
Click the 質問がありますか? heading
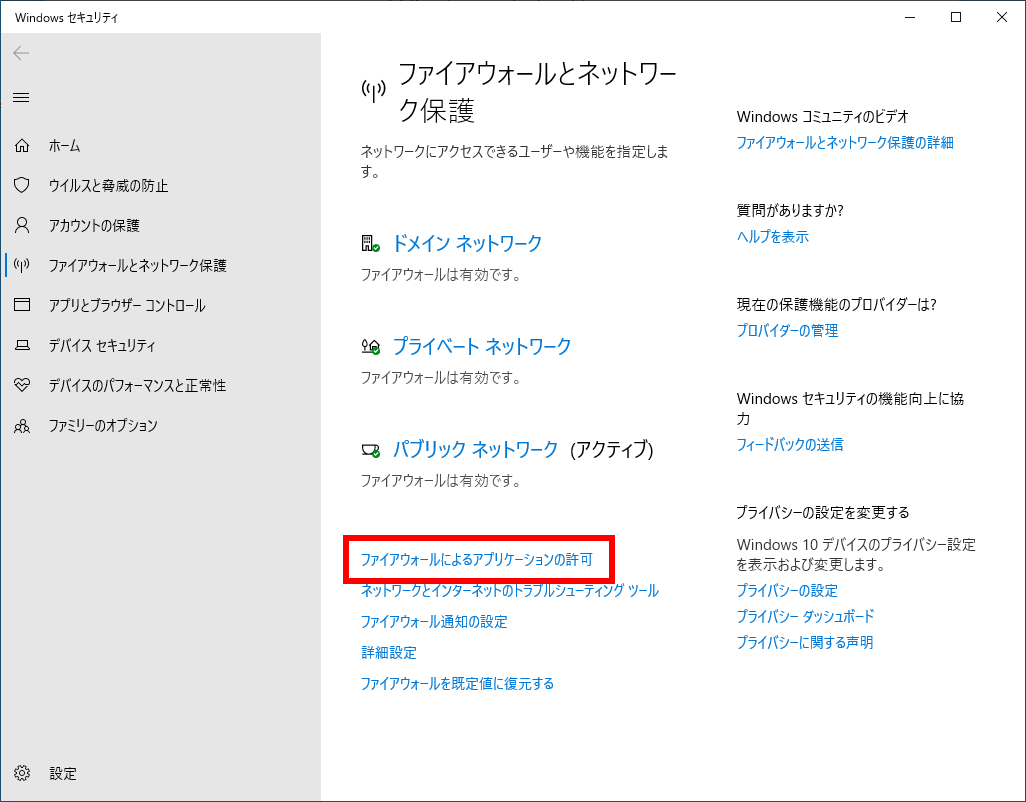790,211
